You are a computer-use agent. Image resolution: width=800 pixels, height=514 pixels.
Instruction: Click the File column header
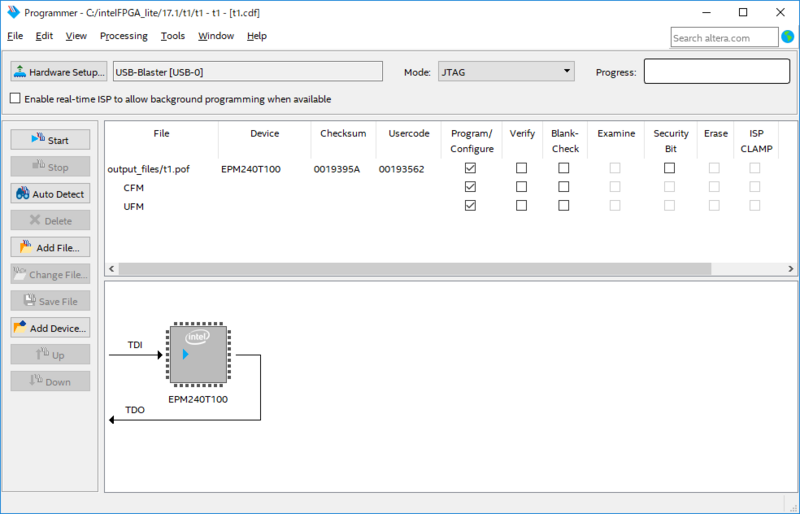(x=161, y=134)
